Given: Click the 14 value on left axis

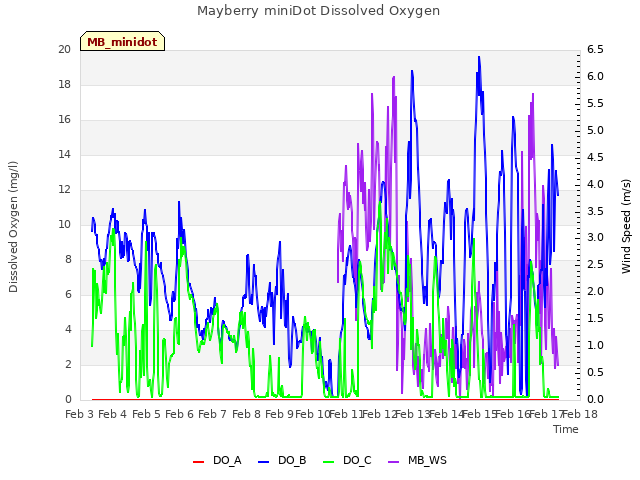Looking at the screenshot, I should [64, 154].
